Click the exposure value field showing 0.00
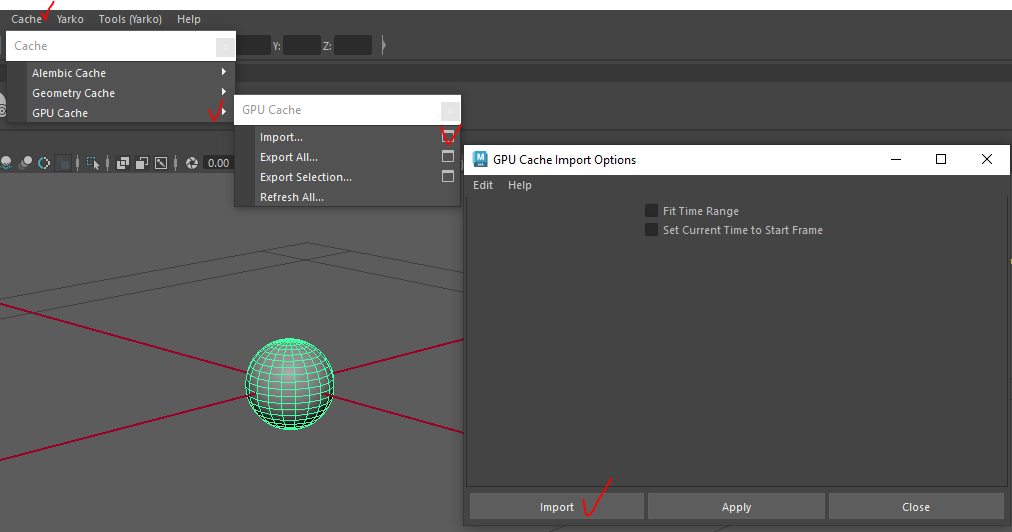Screen dimensions: 1012x532 coord(217,163)
